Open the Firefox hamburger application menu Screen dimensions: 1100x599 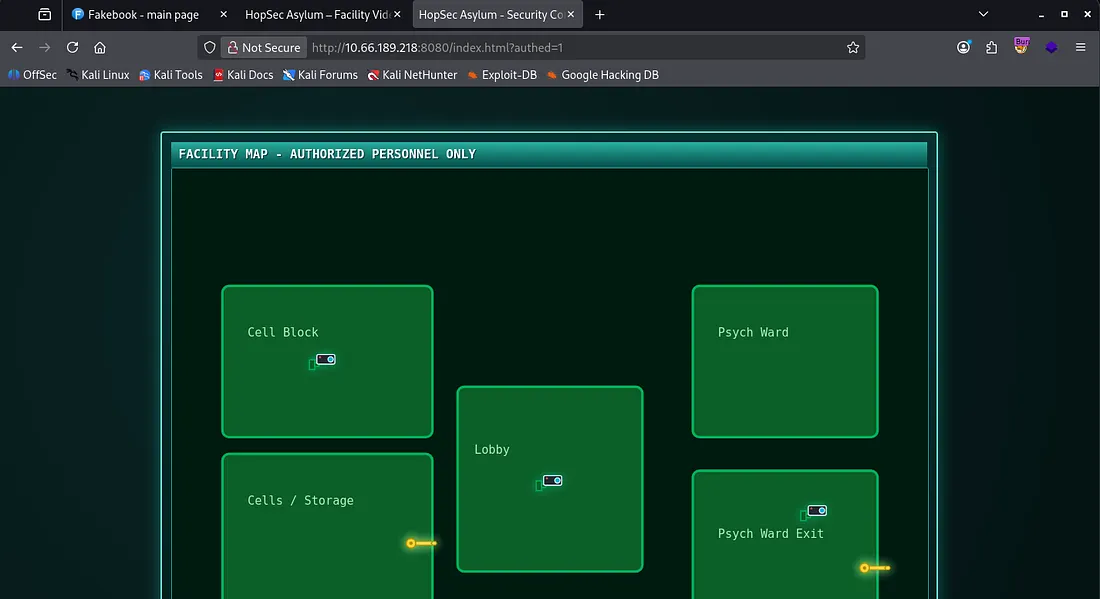(x=1080, y=47)
